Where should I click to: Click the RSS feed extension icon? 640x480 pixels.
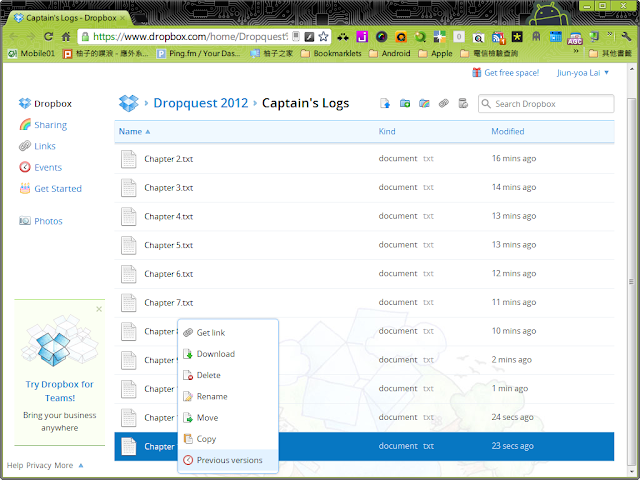(498, 37)
